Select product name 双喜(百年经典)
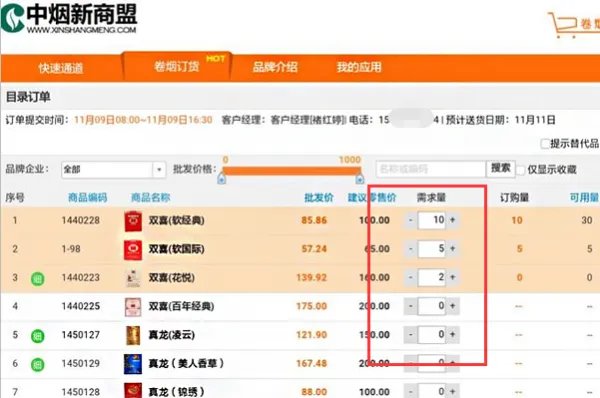The height and width of the screenshot is (398, 600). 181,307
